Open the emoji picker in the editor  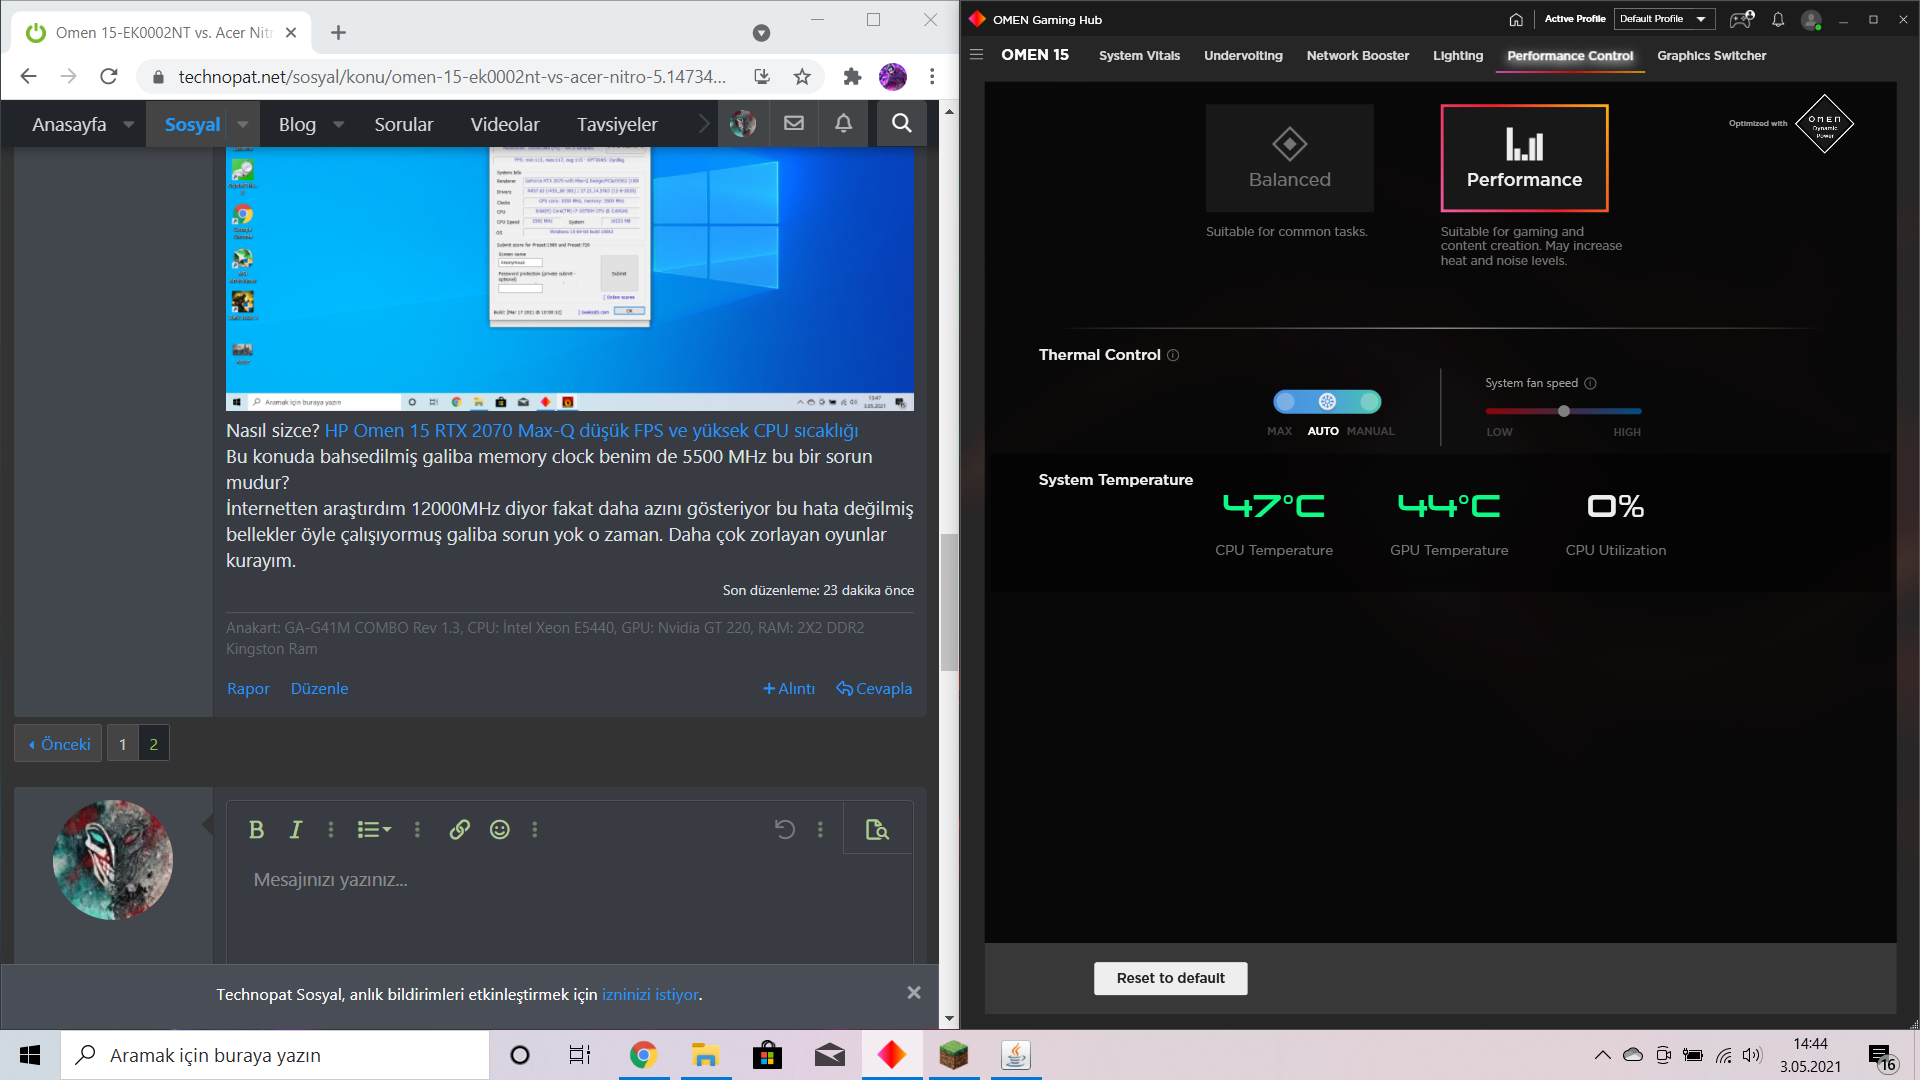pos(500,829)
